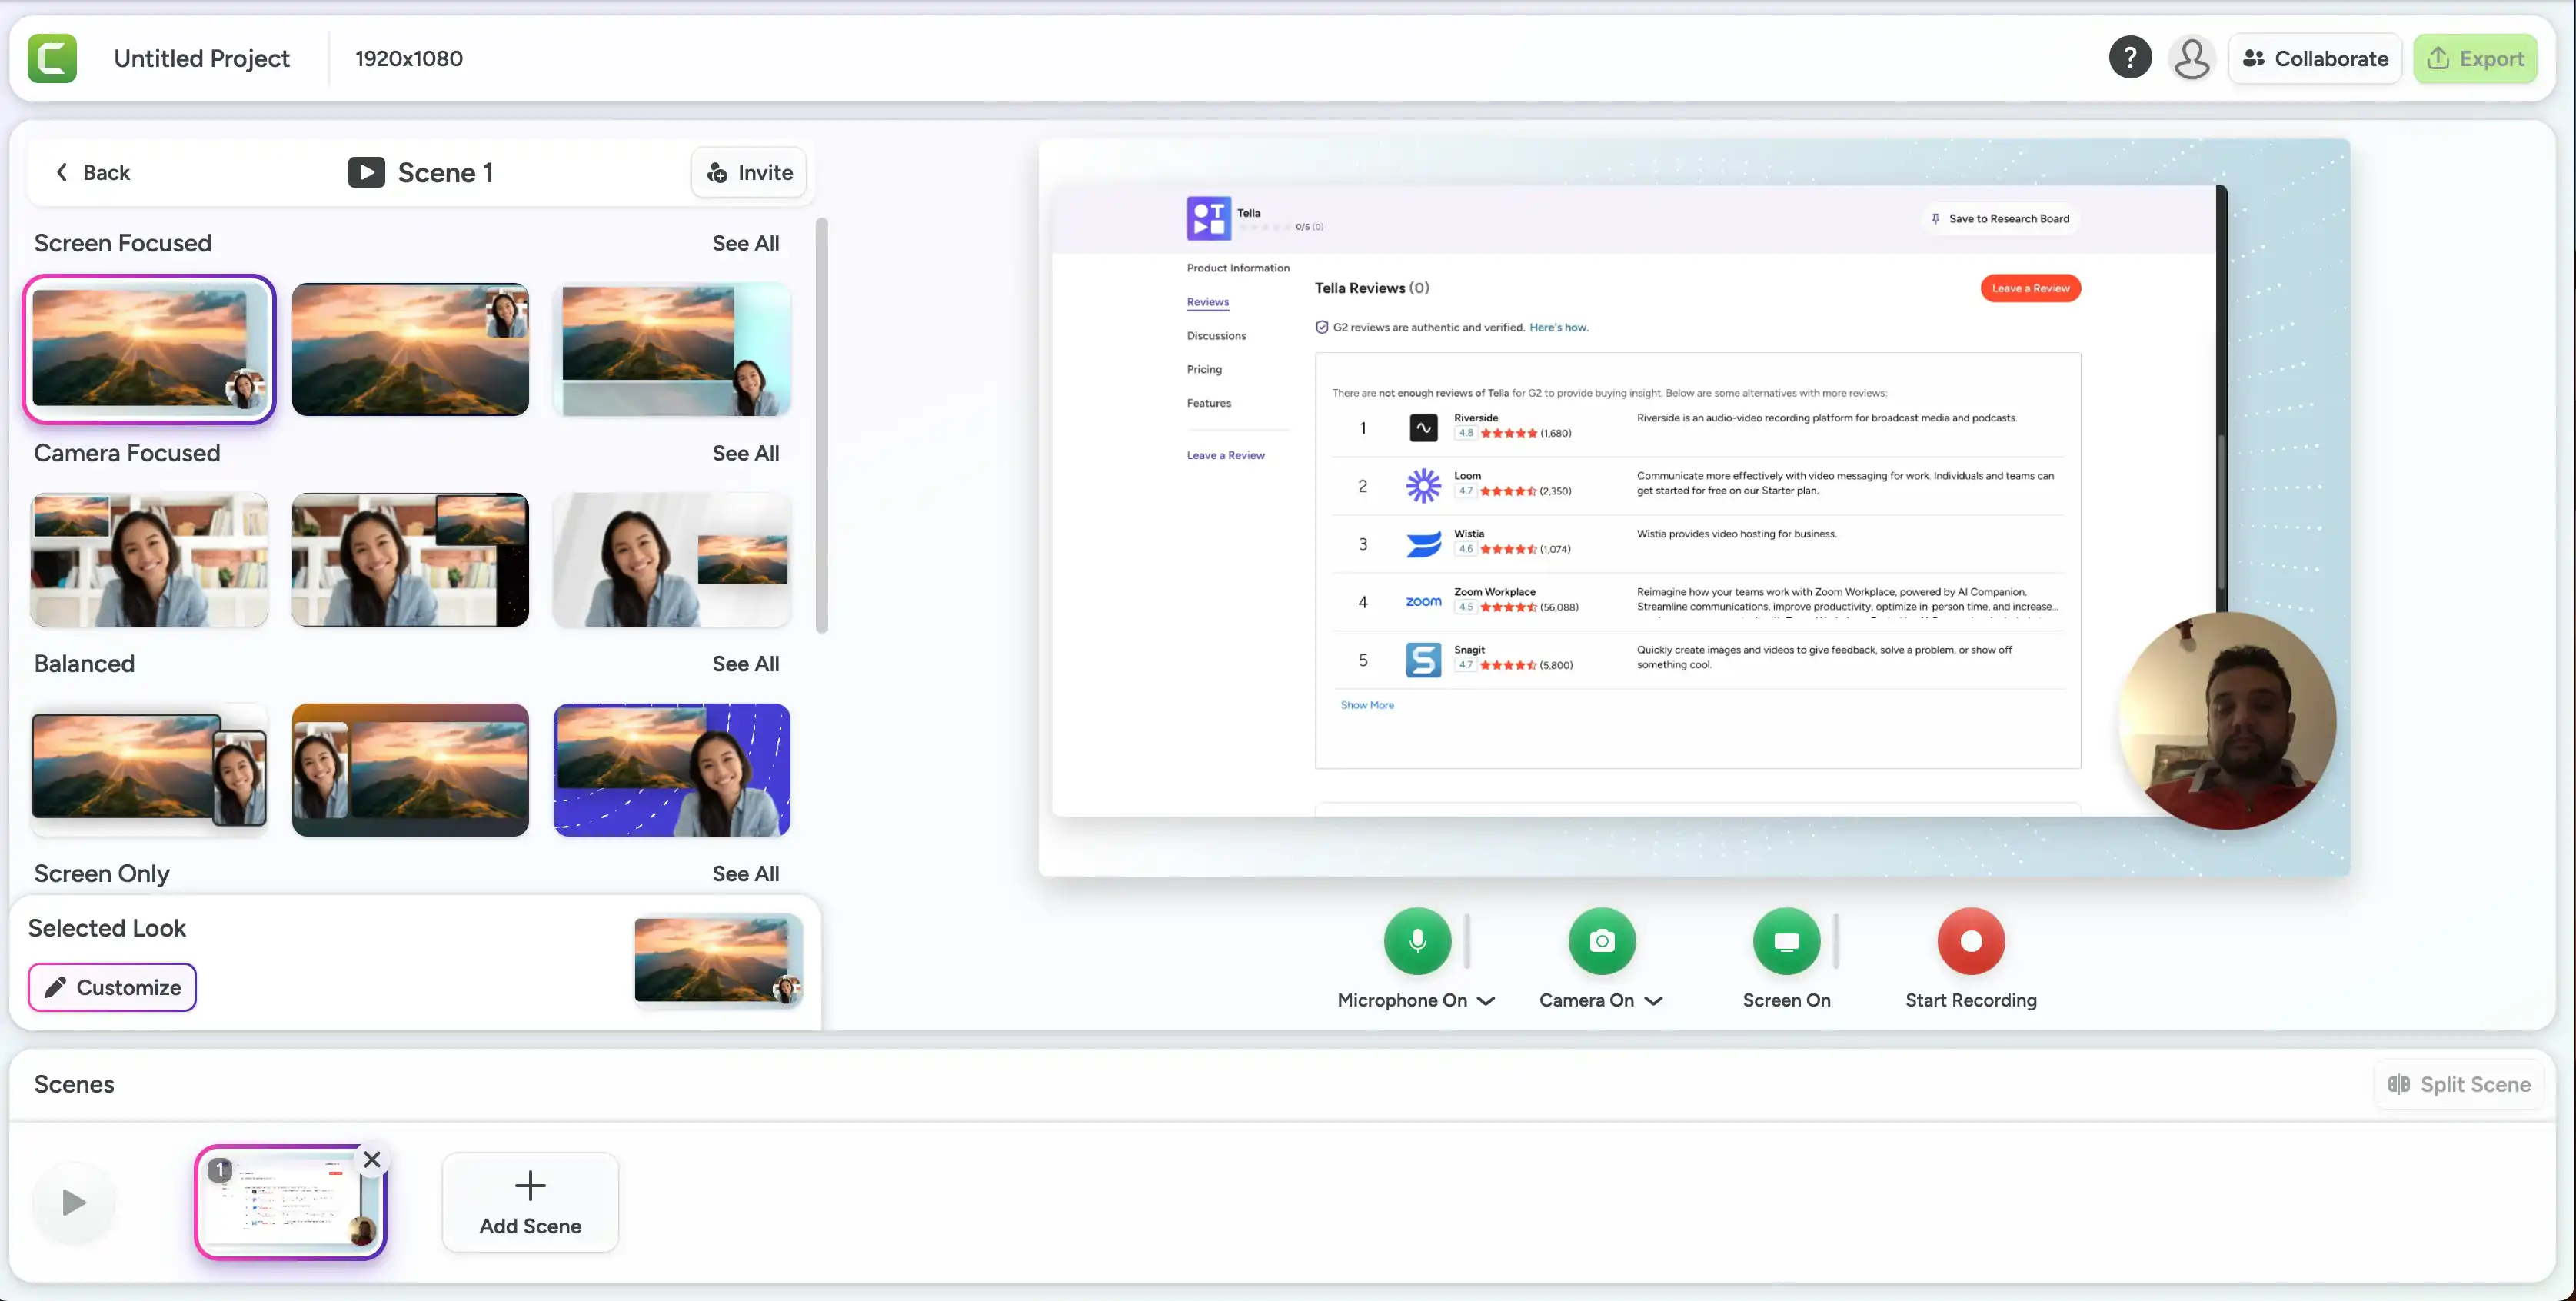This screenshot has width=2576, height=1301.
Task: Click the Export button
Action: [x=2475, y=58]
